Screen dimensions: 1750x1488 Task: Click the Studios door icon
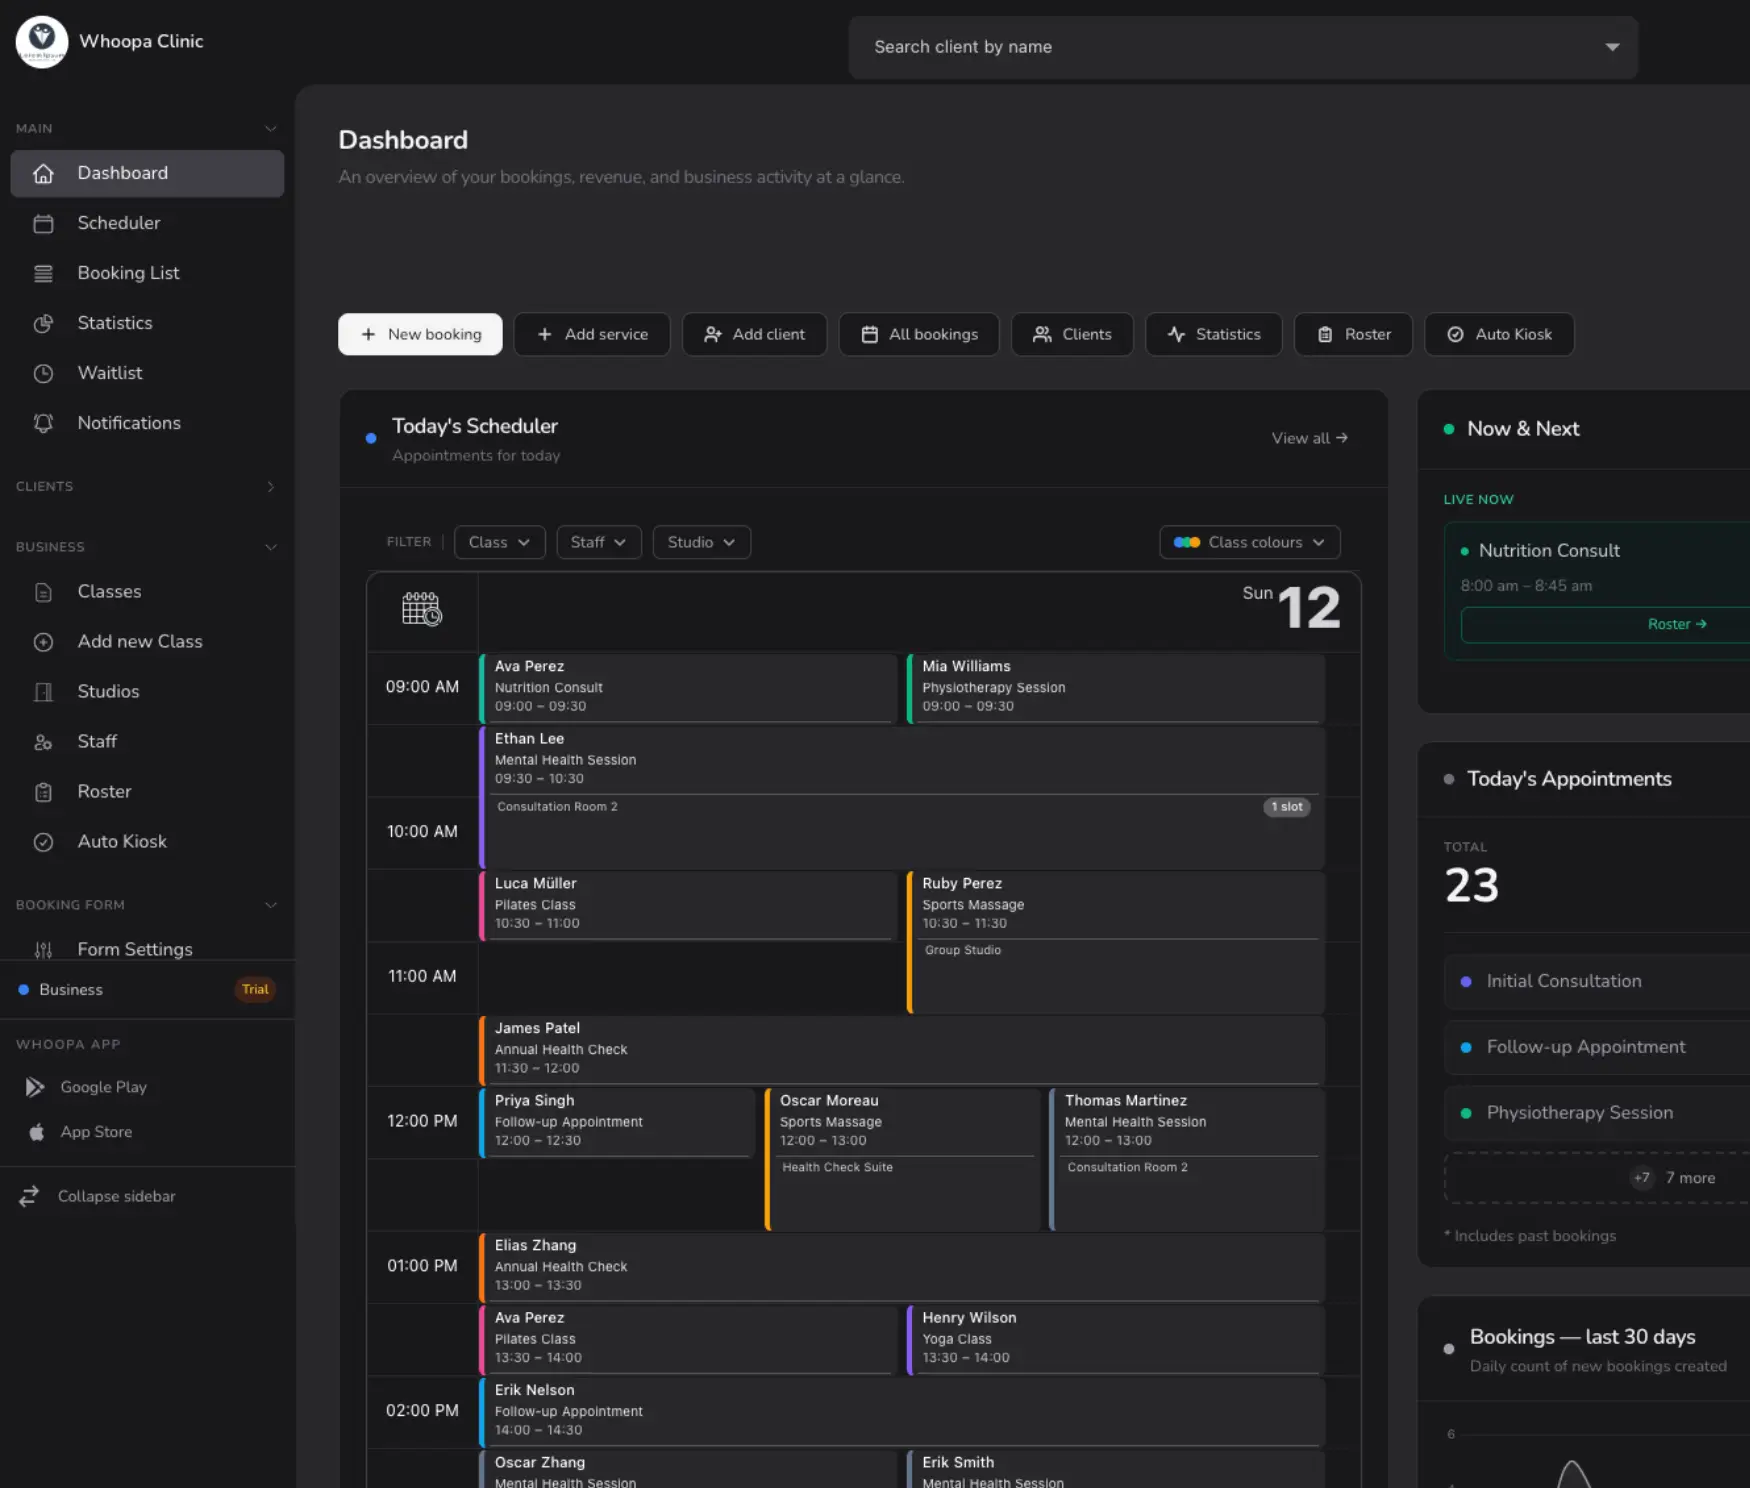43,692
